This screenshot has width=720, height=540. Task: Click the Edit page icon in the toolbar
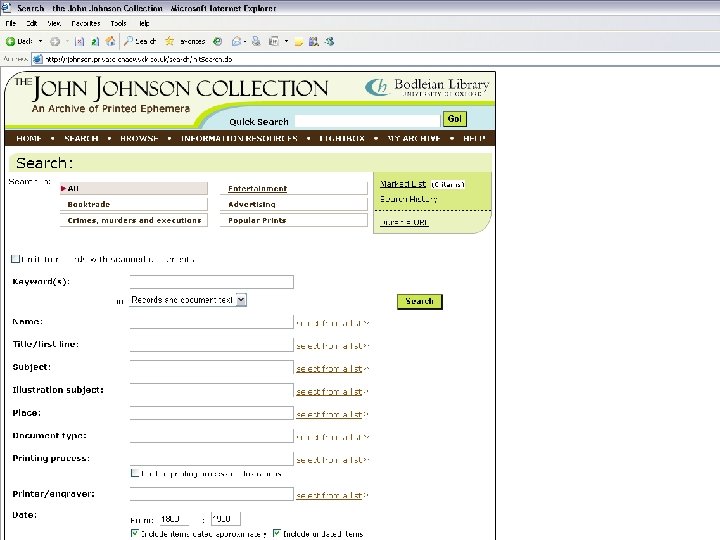[x=274, y=42]
